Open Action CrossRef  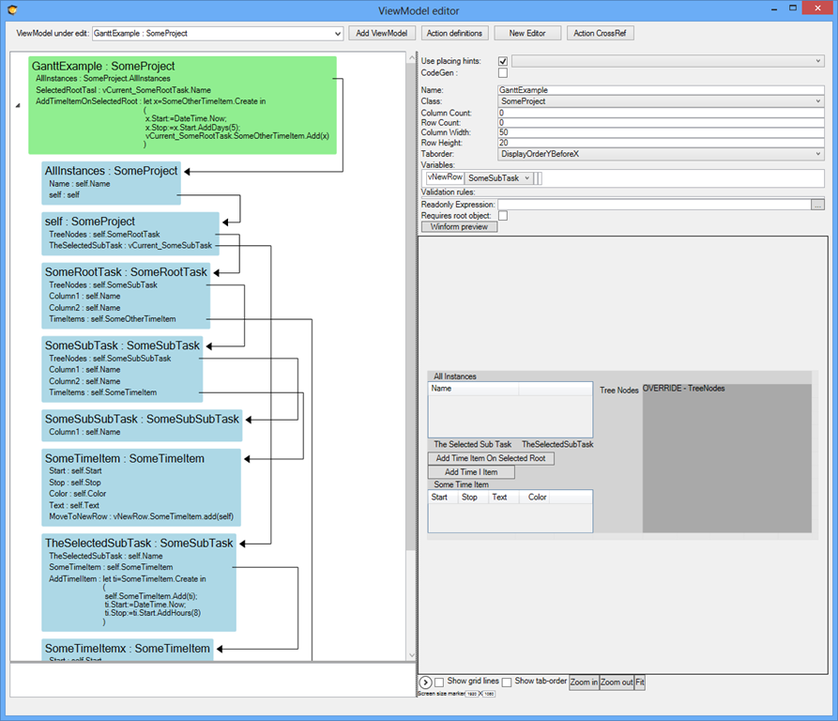coord(600,33)
